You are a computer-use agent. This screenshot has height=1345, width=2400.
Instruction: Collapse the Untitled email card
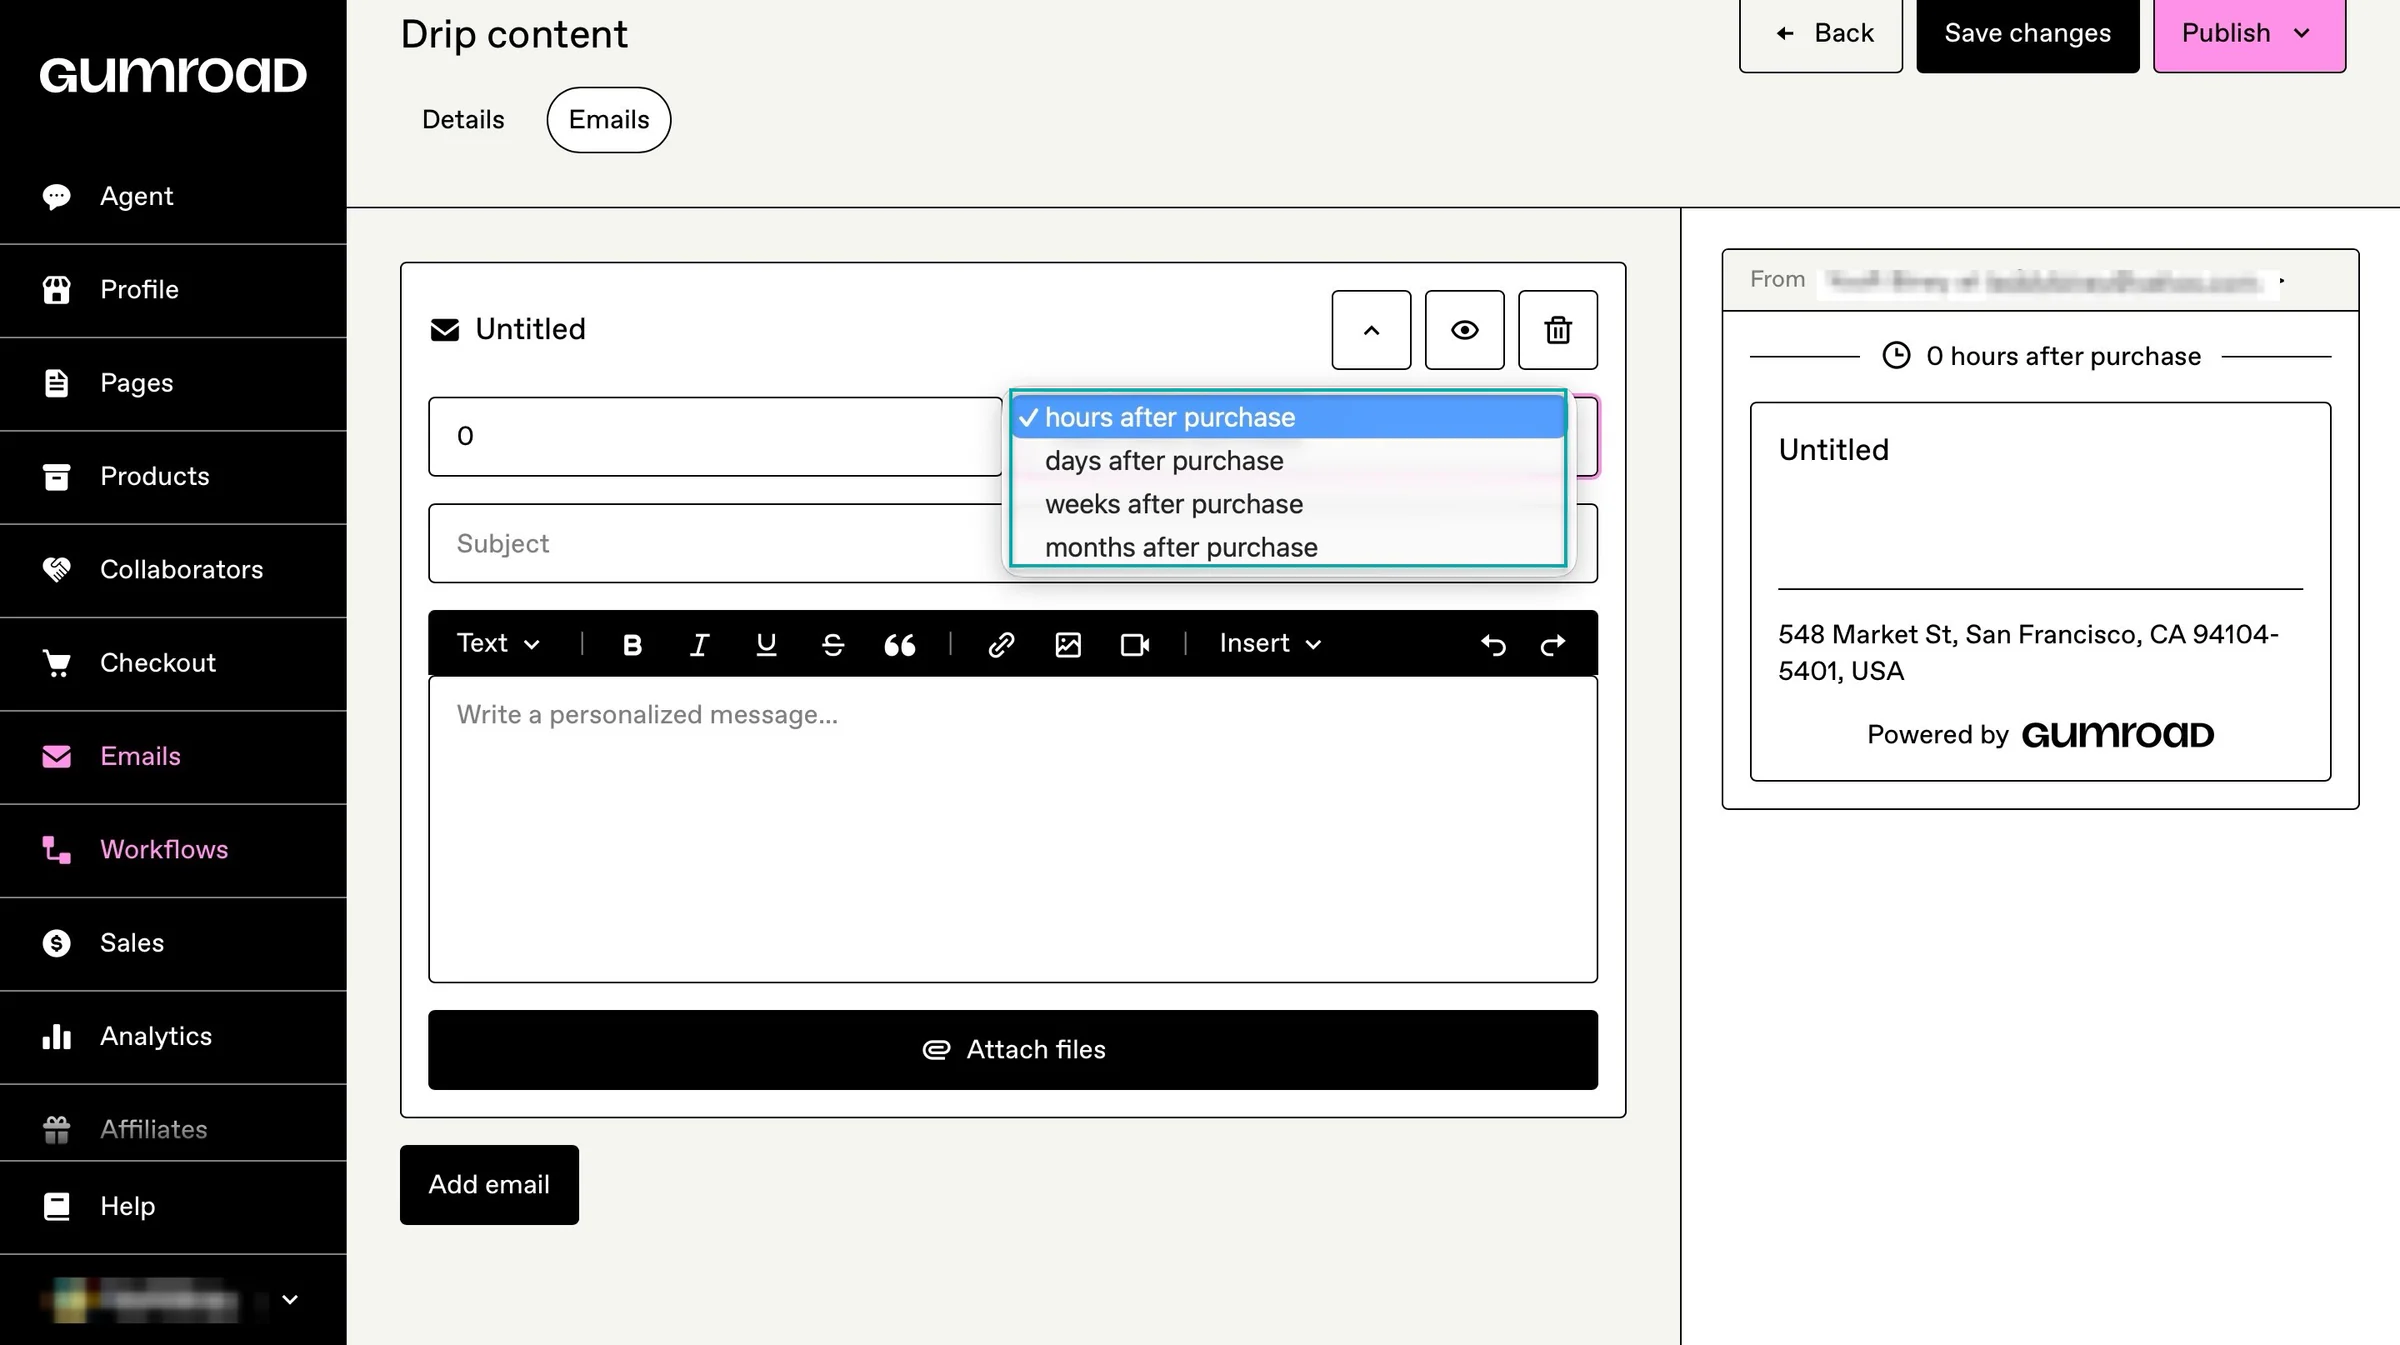pyautogui.click(x=1371, y=330)
